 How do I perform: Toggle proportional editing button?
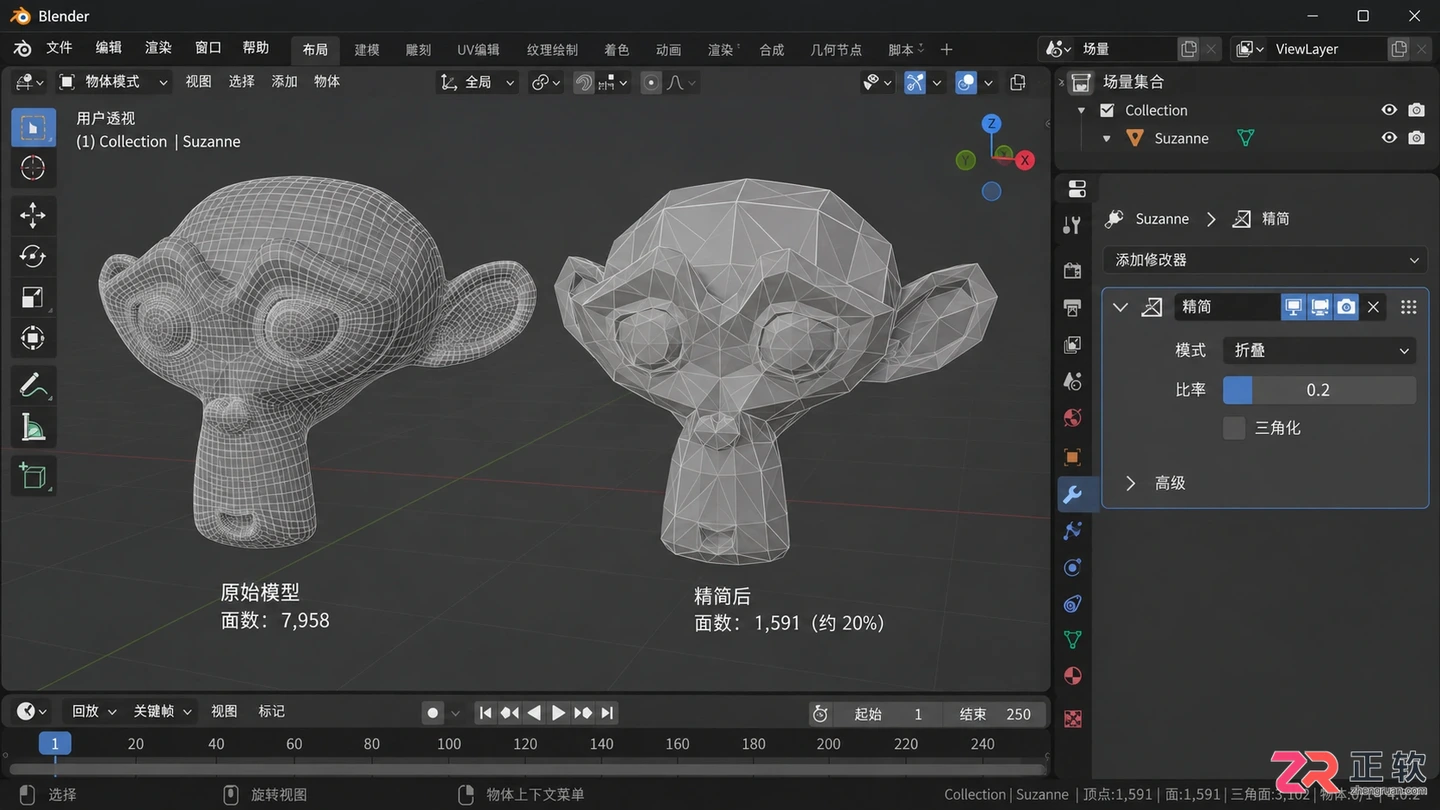pos(651,83)
